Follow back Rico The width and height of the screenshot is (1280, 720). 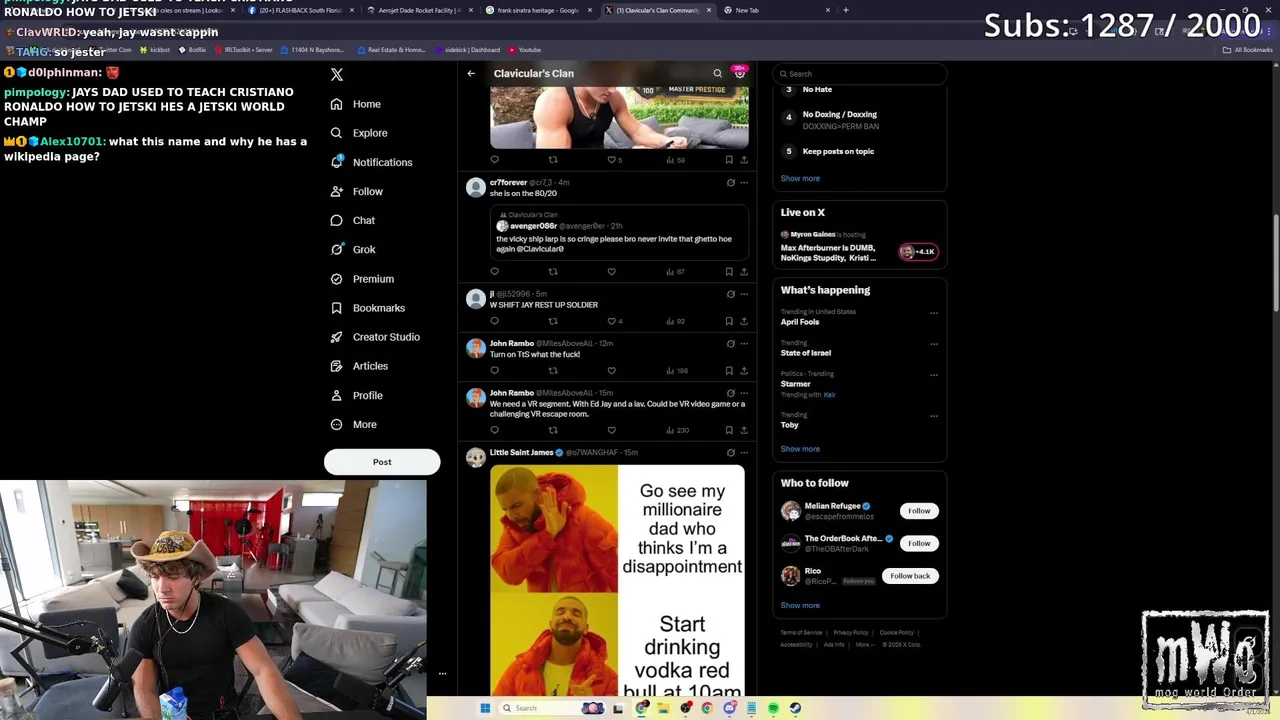[910, 576]
